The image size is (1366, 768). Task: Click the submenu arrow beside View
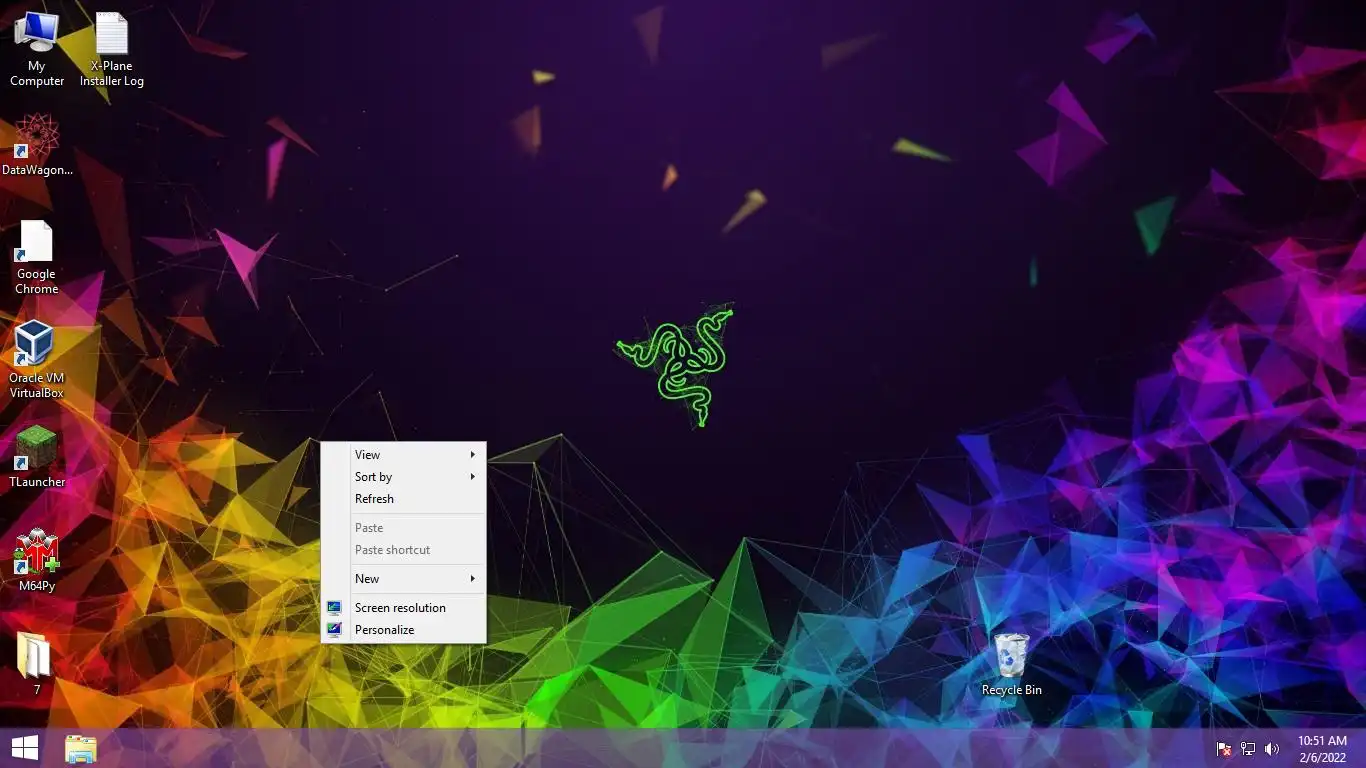473,455
